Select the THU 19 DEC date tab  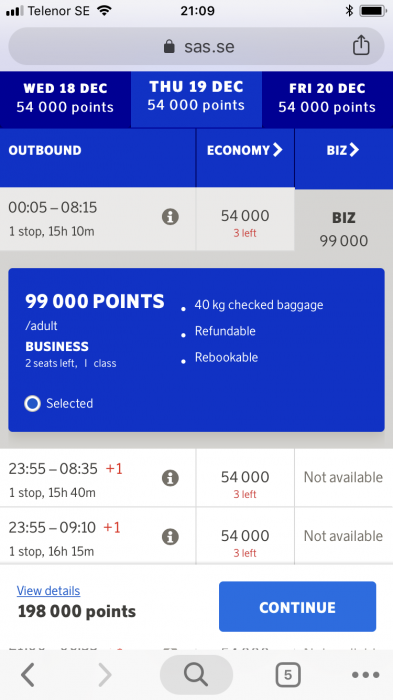(x=196, y=99)
